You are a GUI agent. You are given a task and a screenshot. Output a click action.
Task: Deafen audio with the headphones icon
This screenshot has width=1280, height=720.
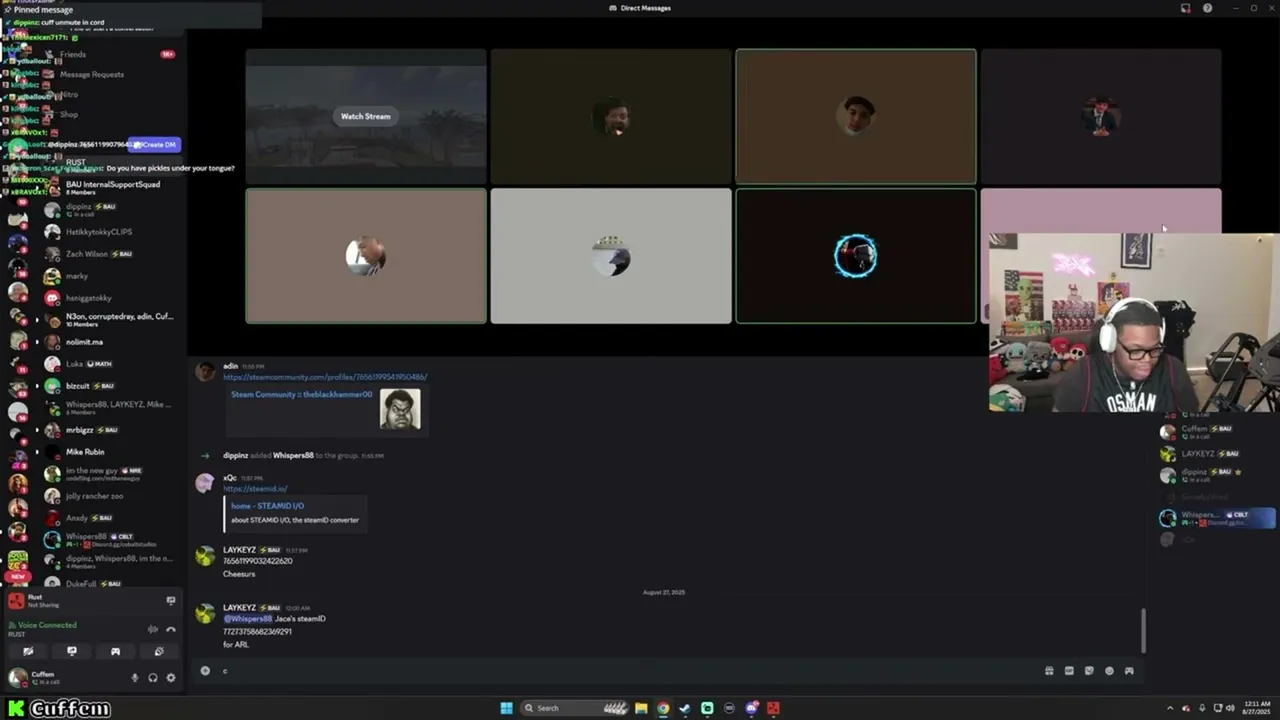click(x=153, y=677)
